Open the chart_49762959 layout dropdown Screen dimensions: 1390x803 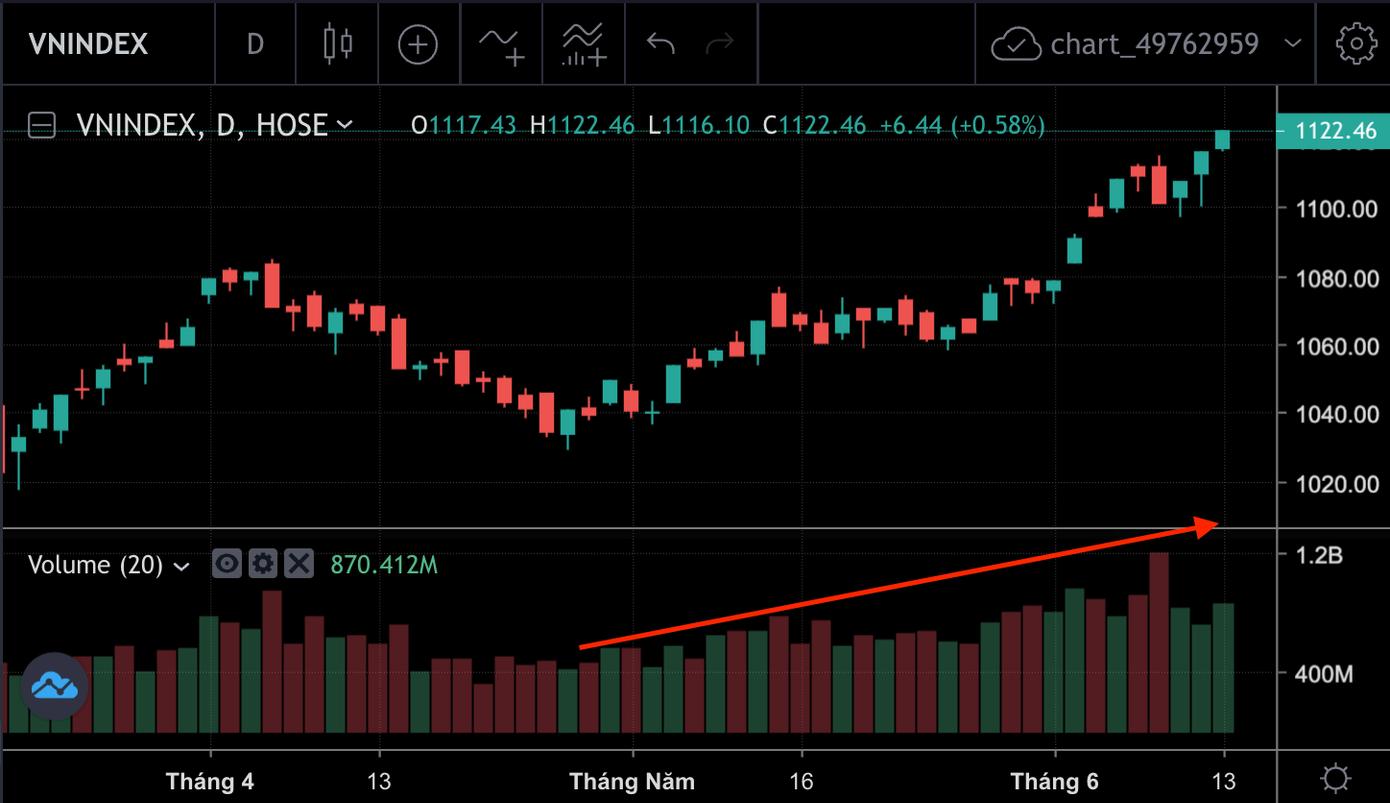tap(1292, 44)
